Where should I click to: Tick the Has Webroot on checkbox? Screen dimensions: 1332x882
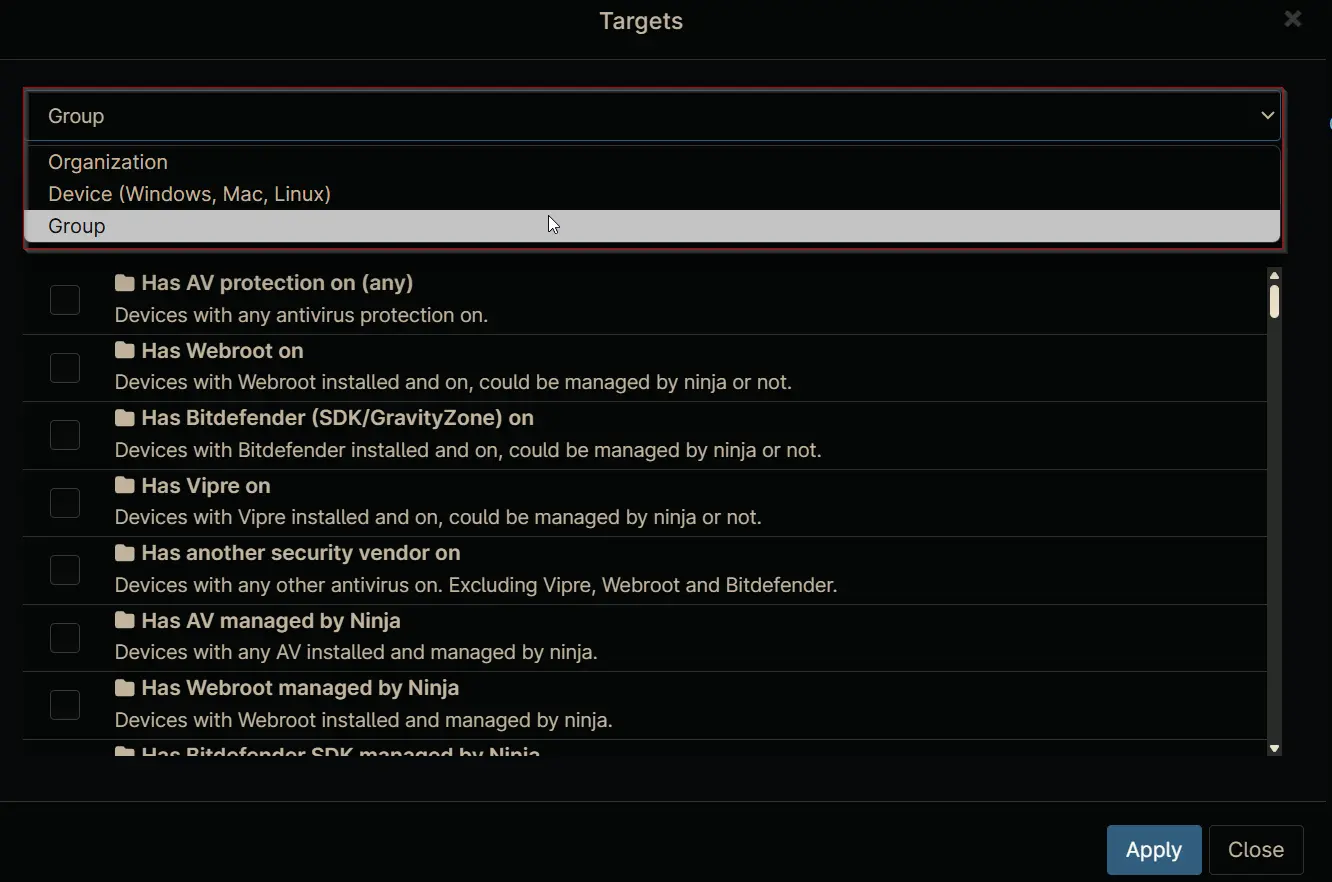click(65, 367)
